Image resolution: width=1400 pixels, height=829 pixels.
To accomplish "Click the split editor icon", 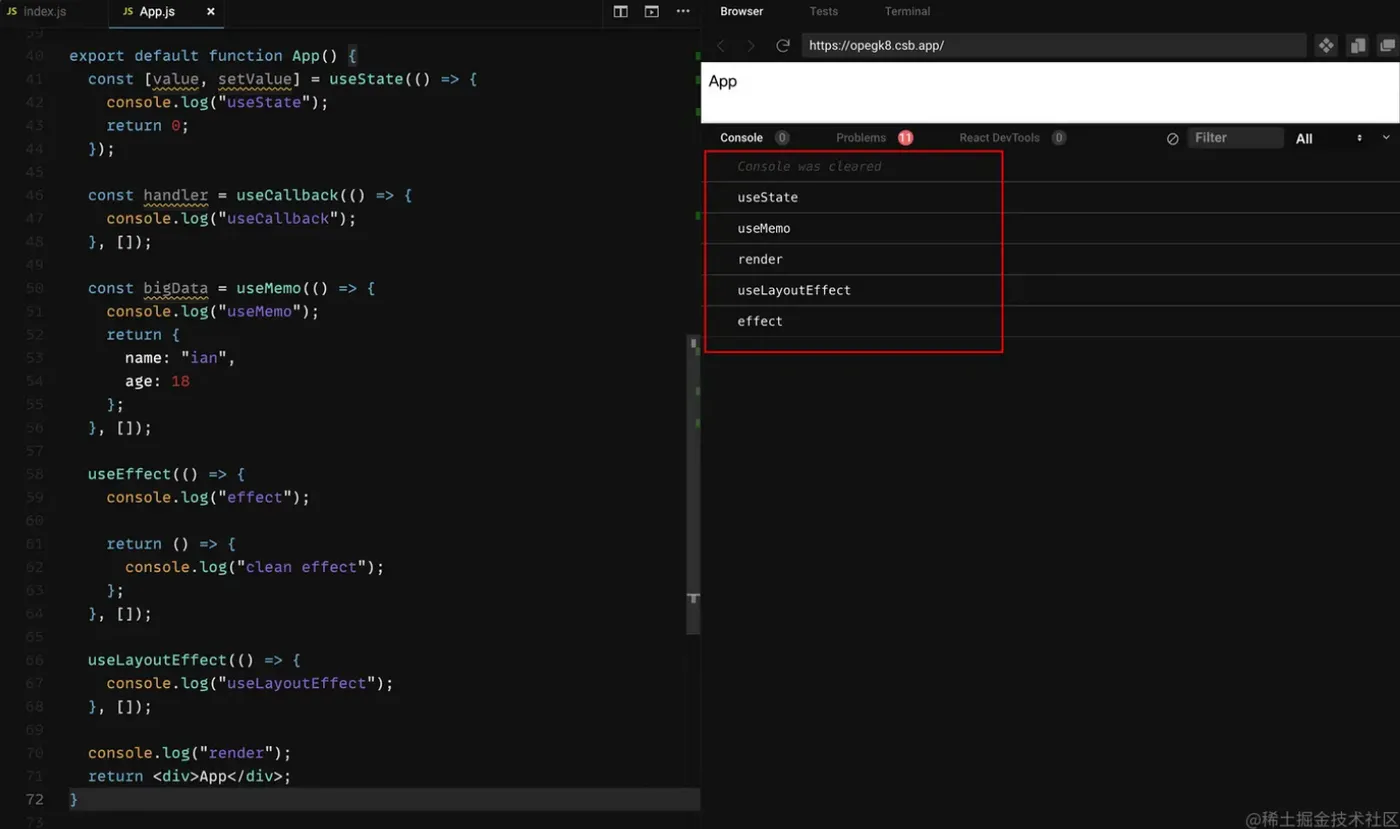I will point(621,12).
